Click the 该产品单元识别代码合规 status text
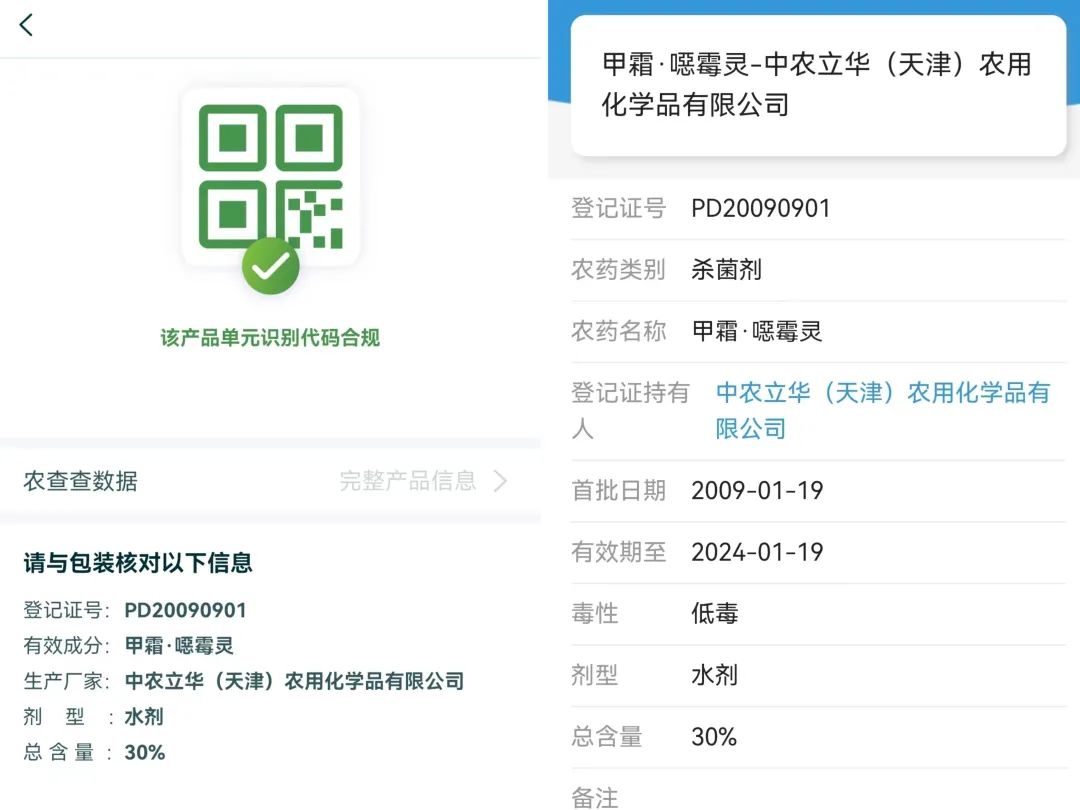 [x=270, y=338]
